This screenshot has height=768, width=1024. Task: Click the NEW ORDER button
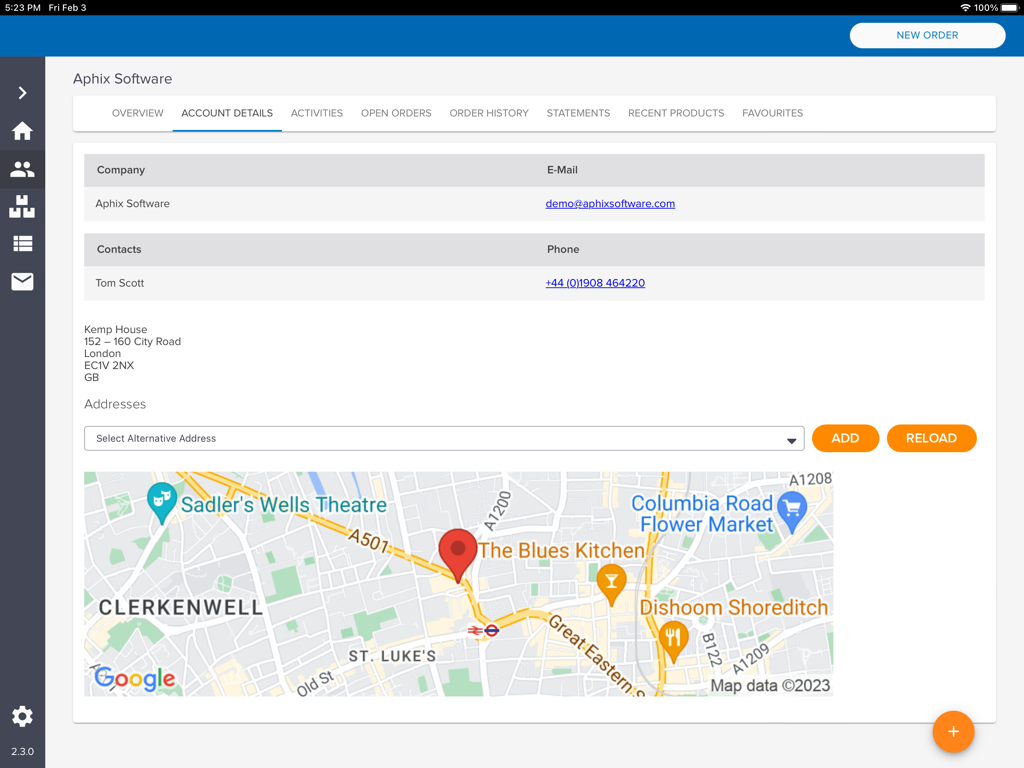[x=926, y=35]
